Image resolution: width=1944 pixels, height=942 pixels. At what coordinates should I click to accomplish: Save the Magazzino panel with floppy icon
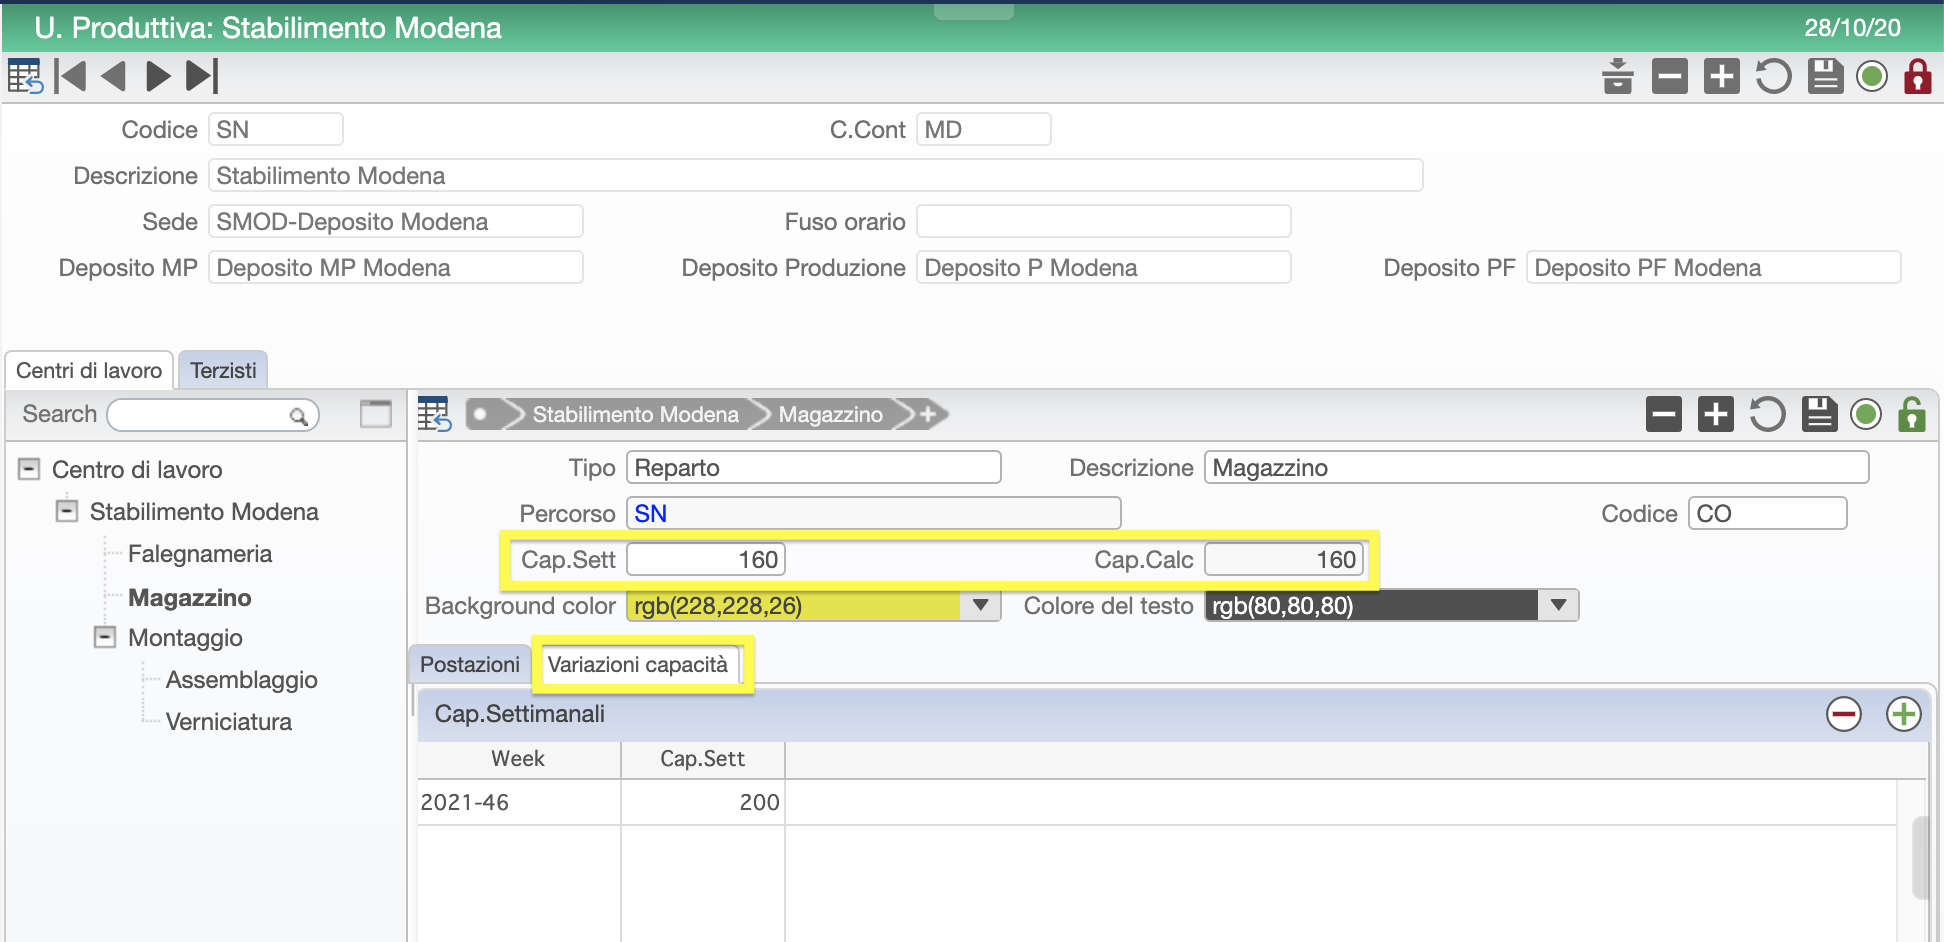[1819, 414]
